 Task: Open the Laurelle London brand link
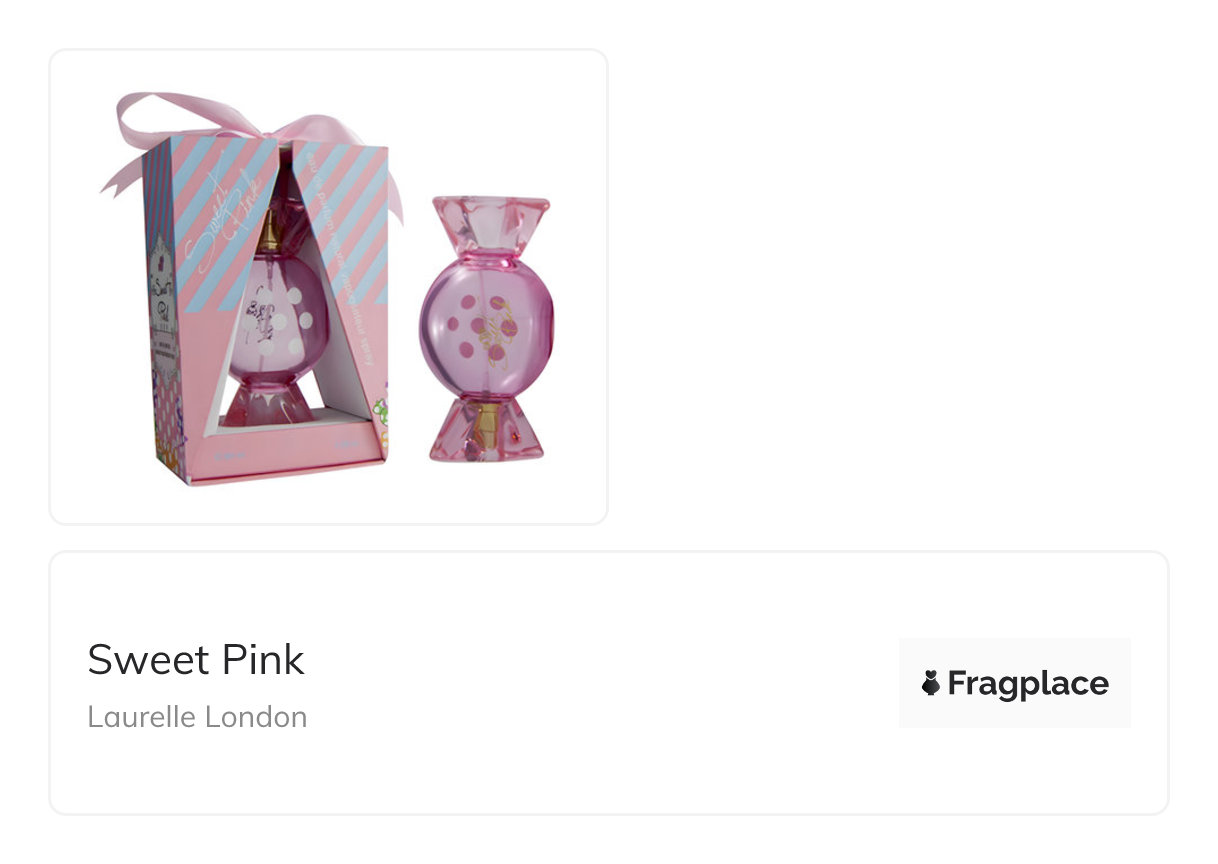[197, 717]
